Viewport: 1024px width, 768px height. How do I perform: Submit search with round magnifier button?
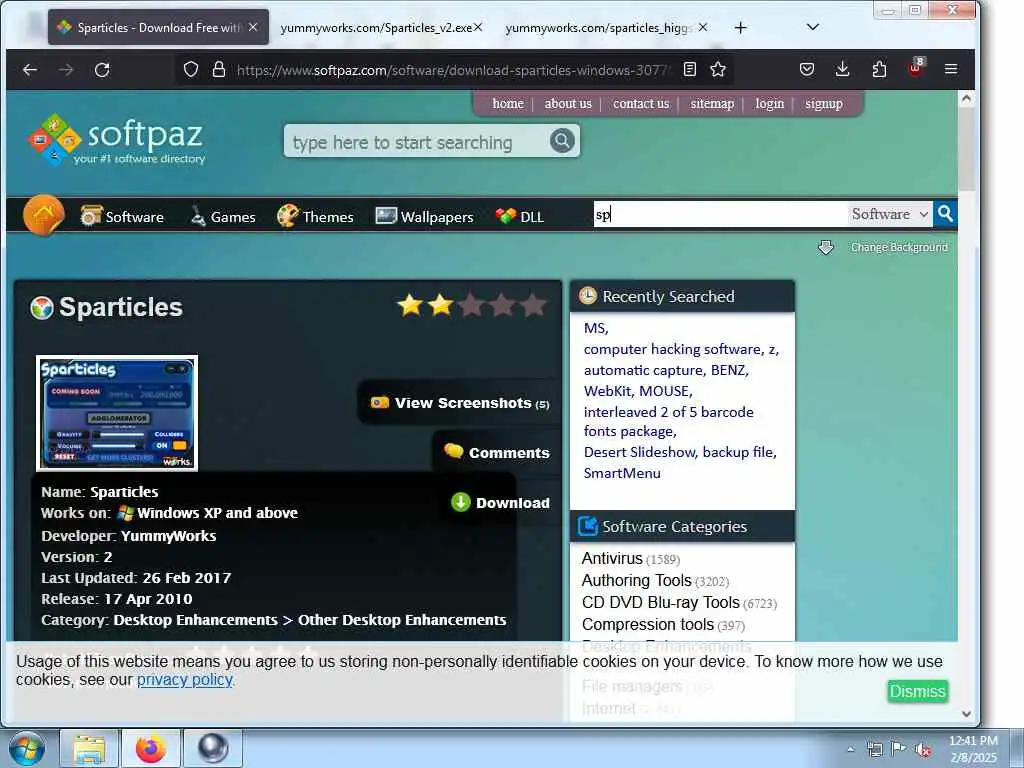tap(562, 140)
